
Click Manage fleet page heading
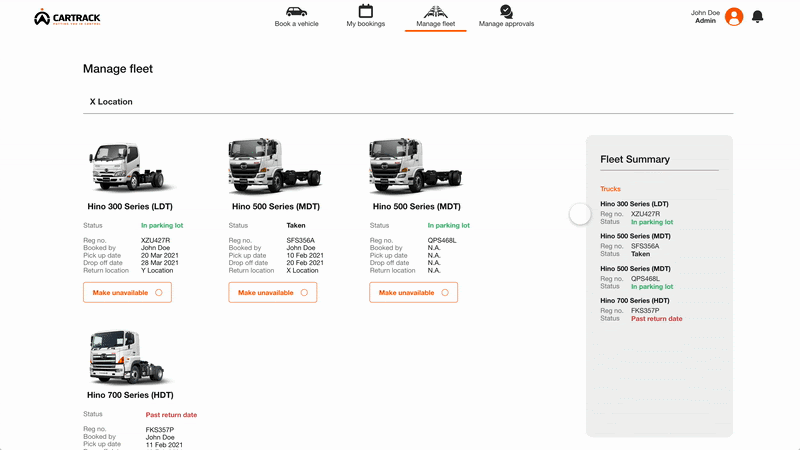pos(118,69)
